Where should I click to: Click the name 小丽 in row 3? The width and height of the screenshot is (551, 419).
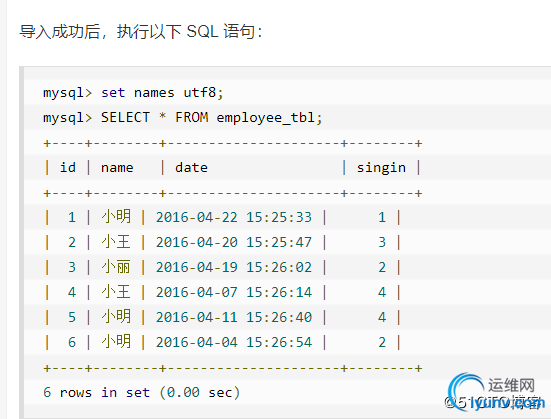click(x=116, y=267)
